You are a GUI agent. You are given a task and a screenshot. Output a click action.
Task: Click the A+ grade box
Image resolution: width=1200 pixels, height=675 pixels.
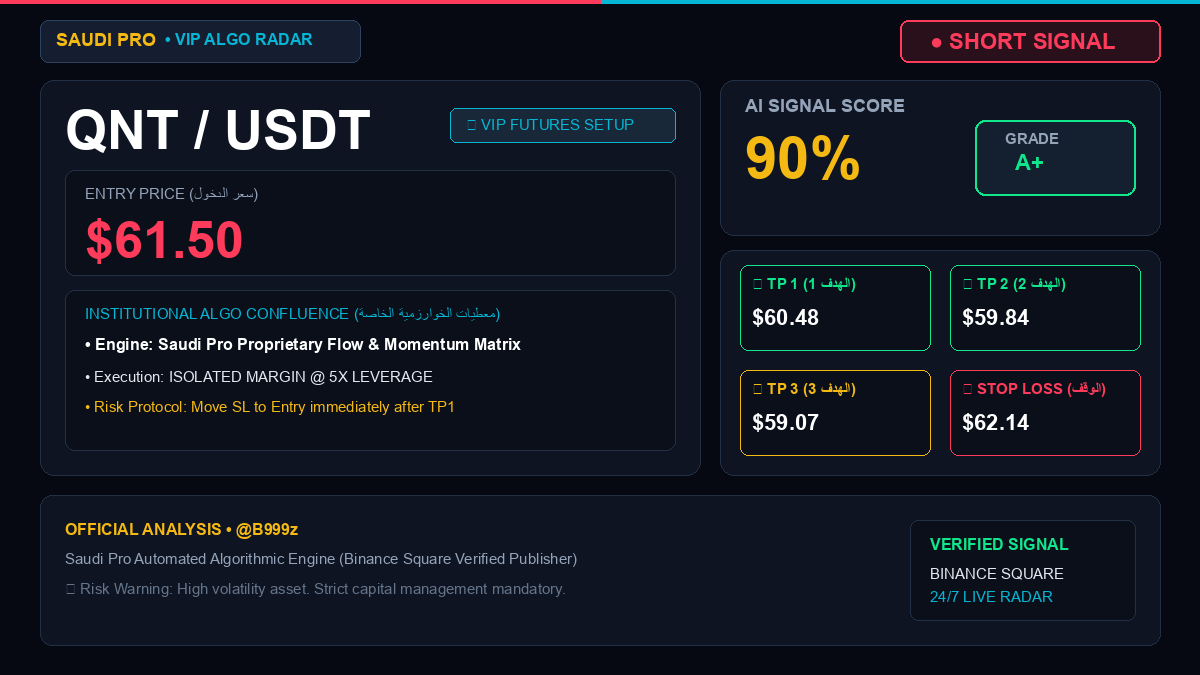(1055, 158)
